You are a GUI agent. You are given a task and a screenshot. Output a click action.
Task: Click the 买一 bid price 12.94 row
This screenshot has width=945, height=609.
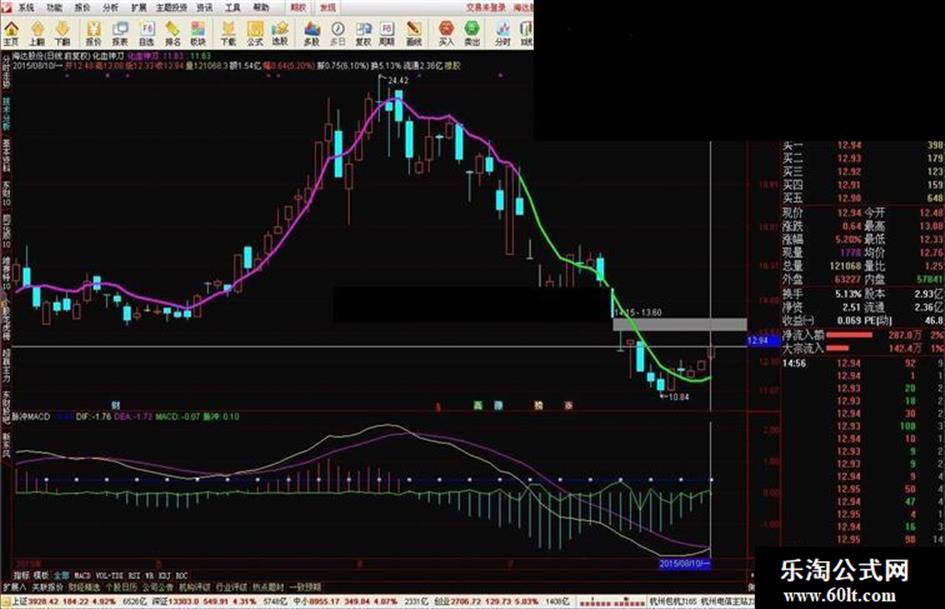862,145
